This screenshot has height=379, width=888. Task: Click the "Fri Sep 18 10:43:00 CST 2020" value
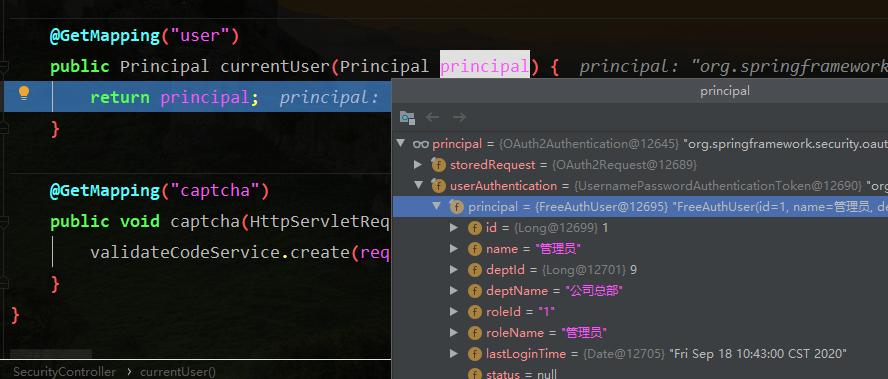(758, 354)
